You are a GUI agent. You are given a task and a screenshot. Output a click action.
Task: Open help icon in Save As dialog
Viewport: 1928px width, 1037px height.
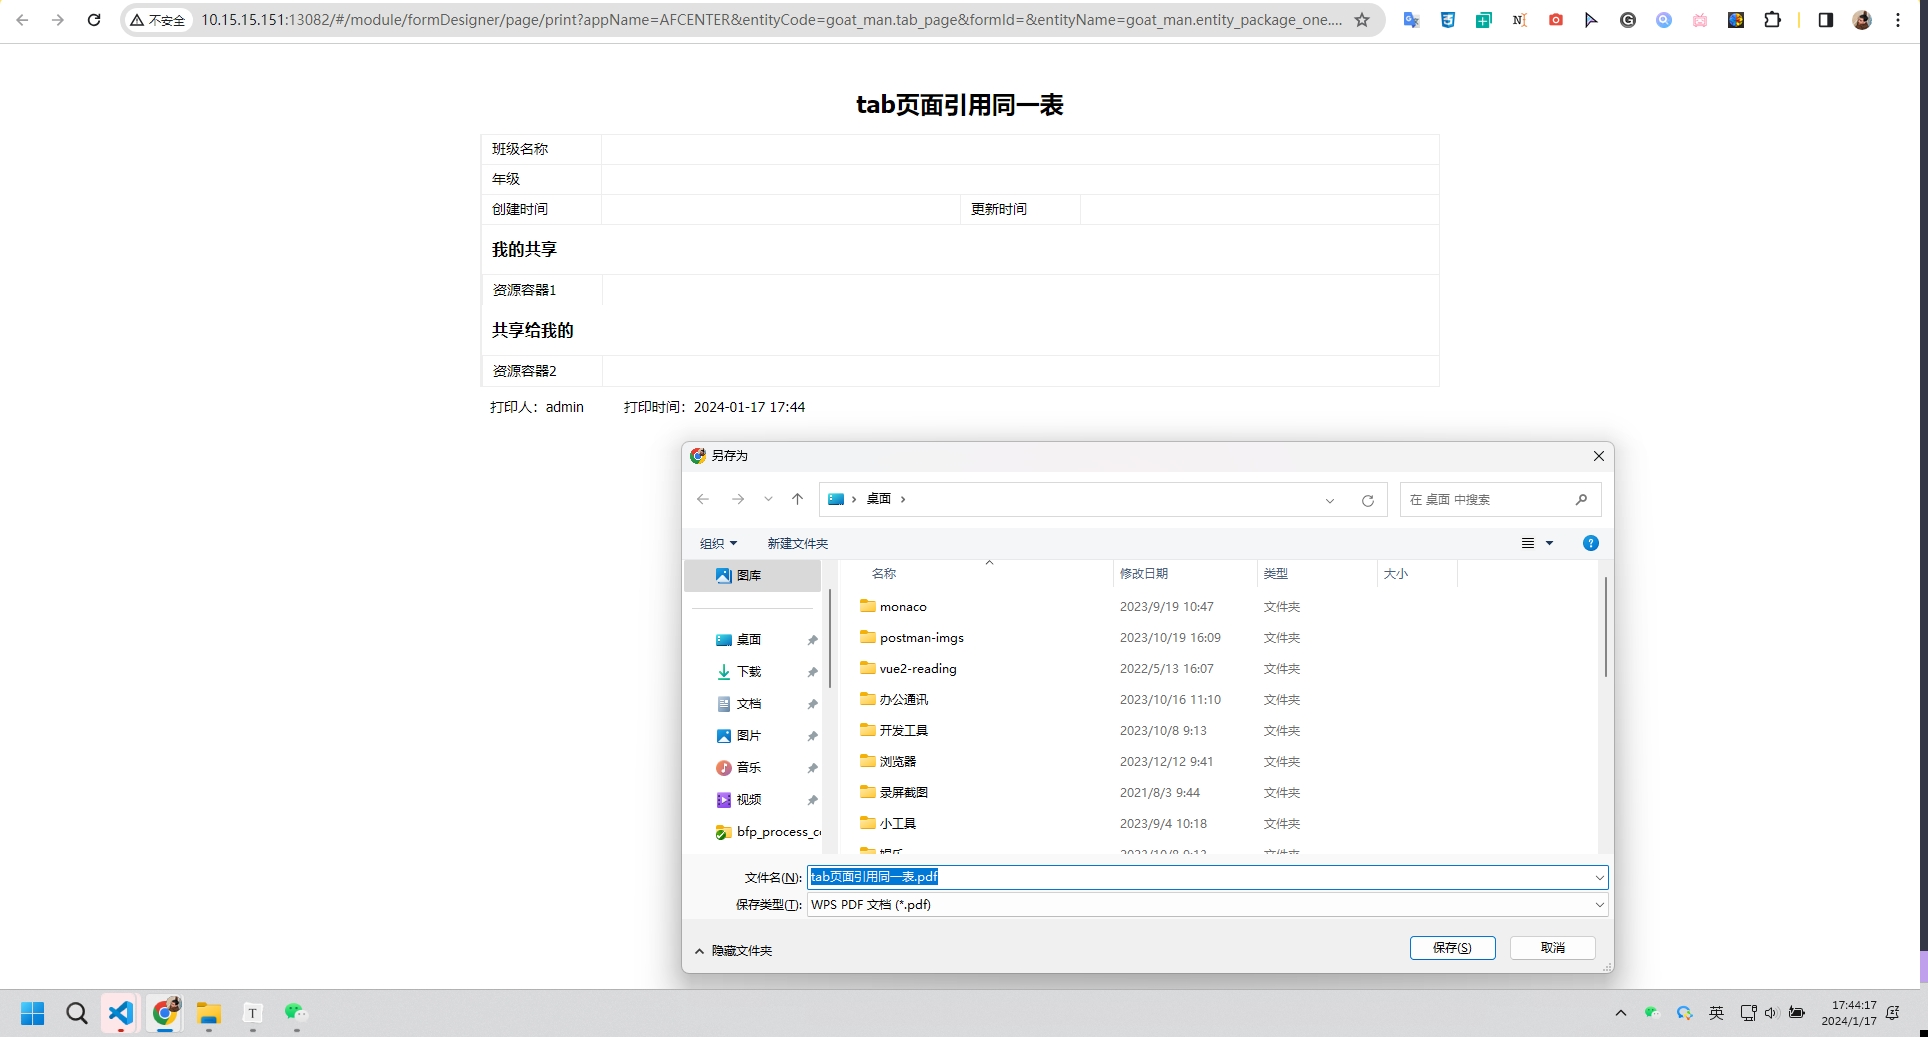[x=1590, y=543]
